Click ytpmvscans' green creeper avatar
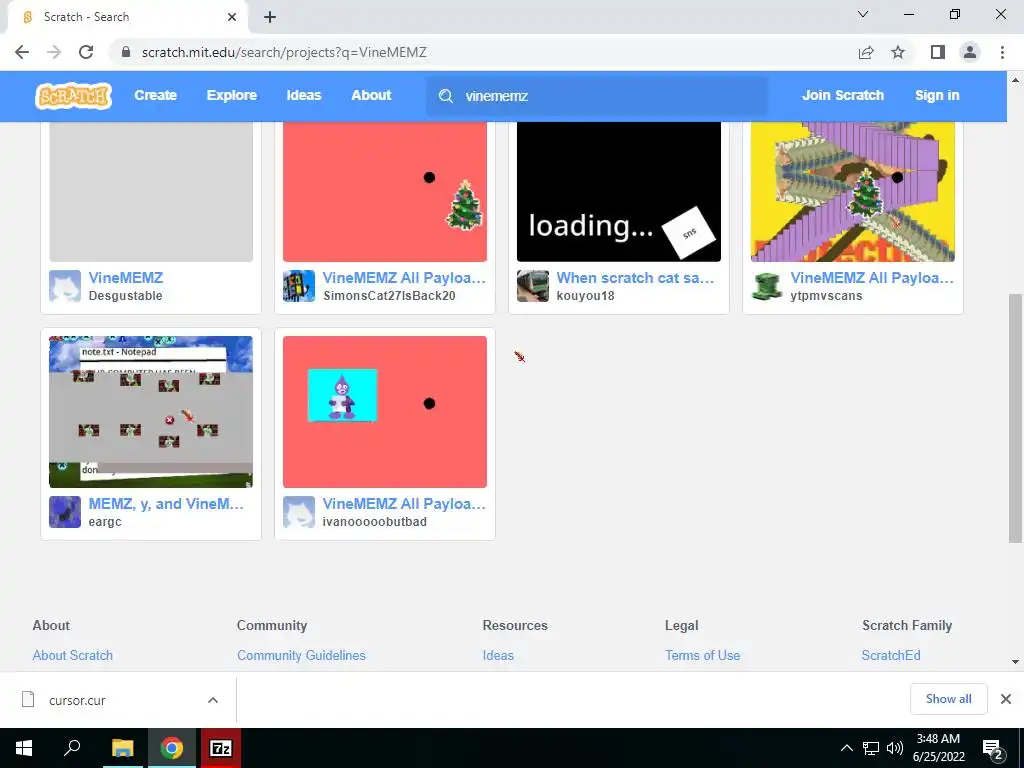Viewport: 1024px width, 768px height. pos(767,286)
